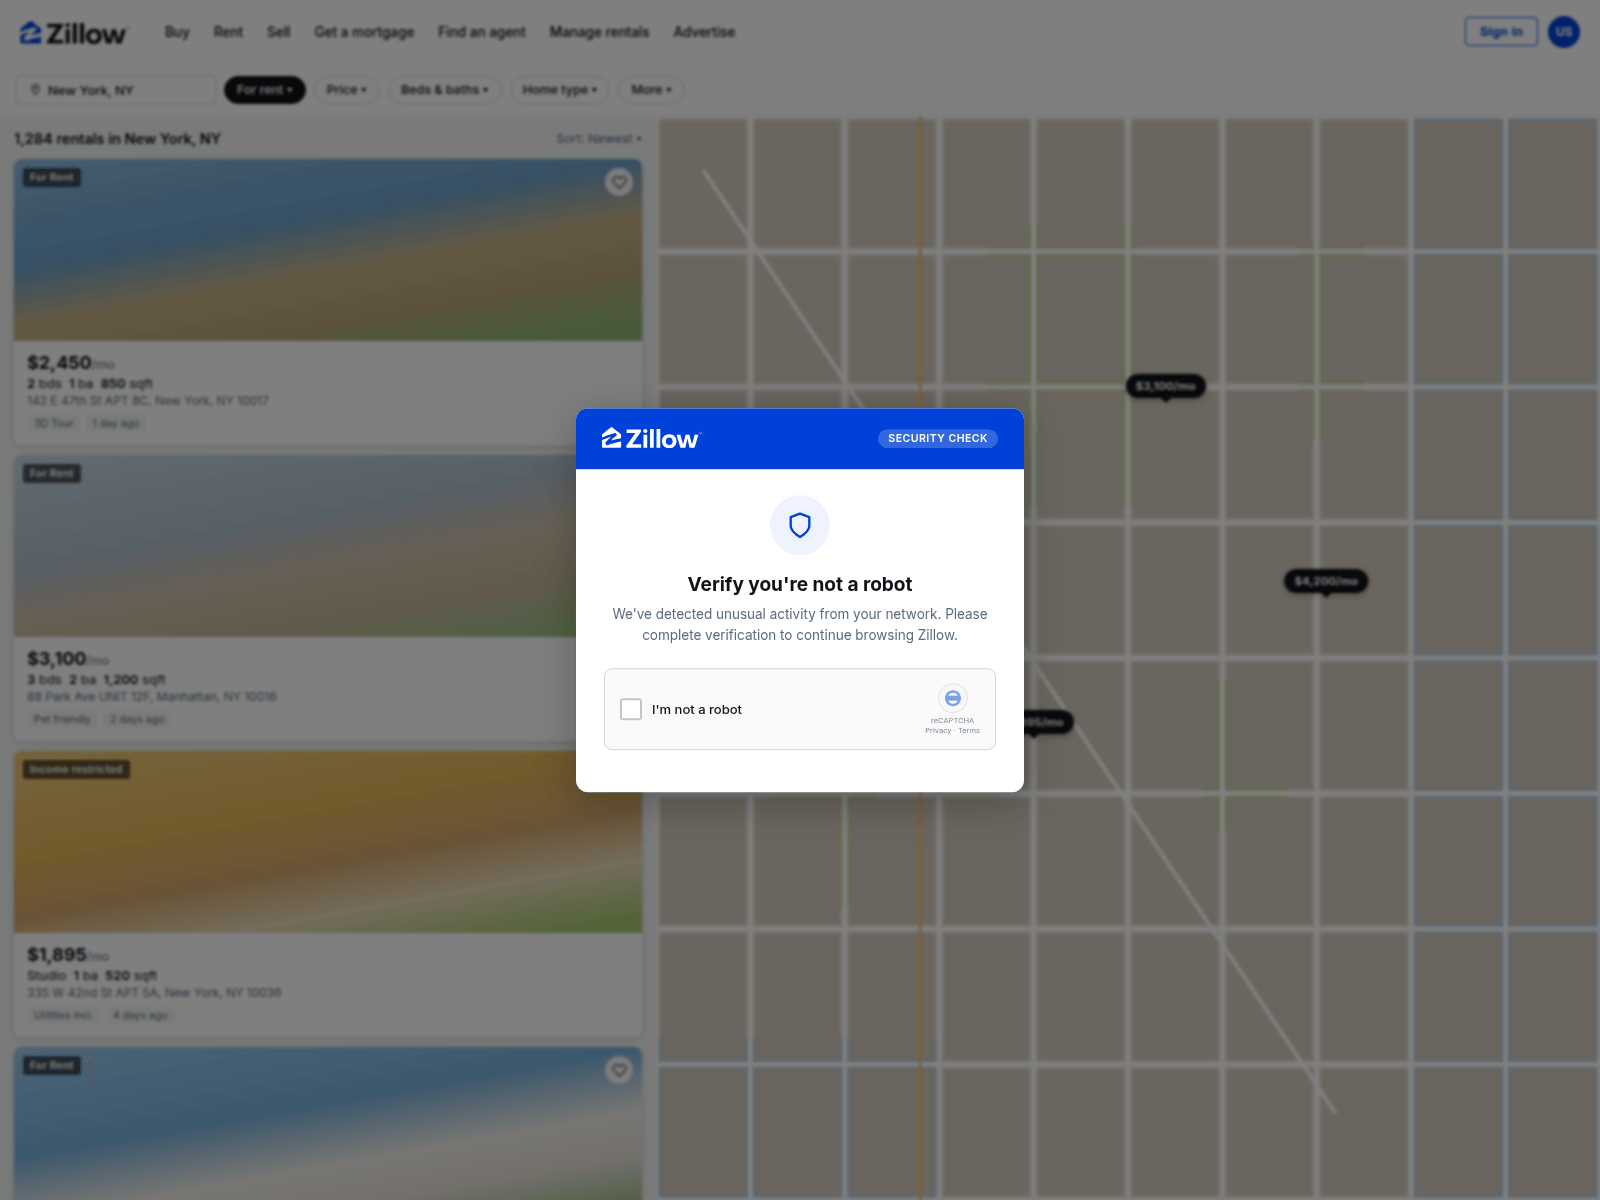Click the "2 days ago" tag

coord(137,720)
